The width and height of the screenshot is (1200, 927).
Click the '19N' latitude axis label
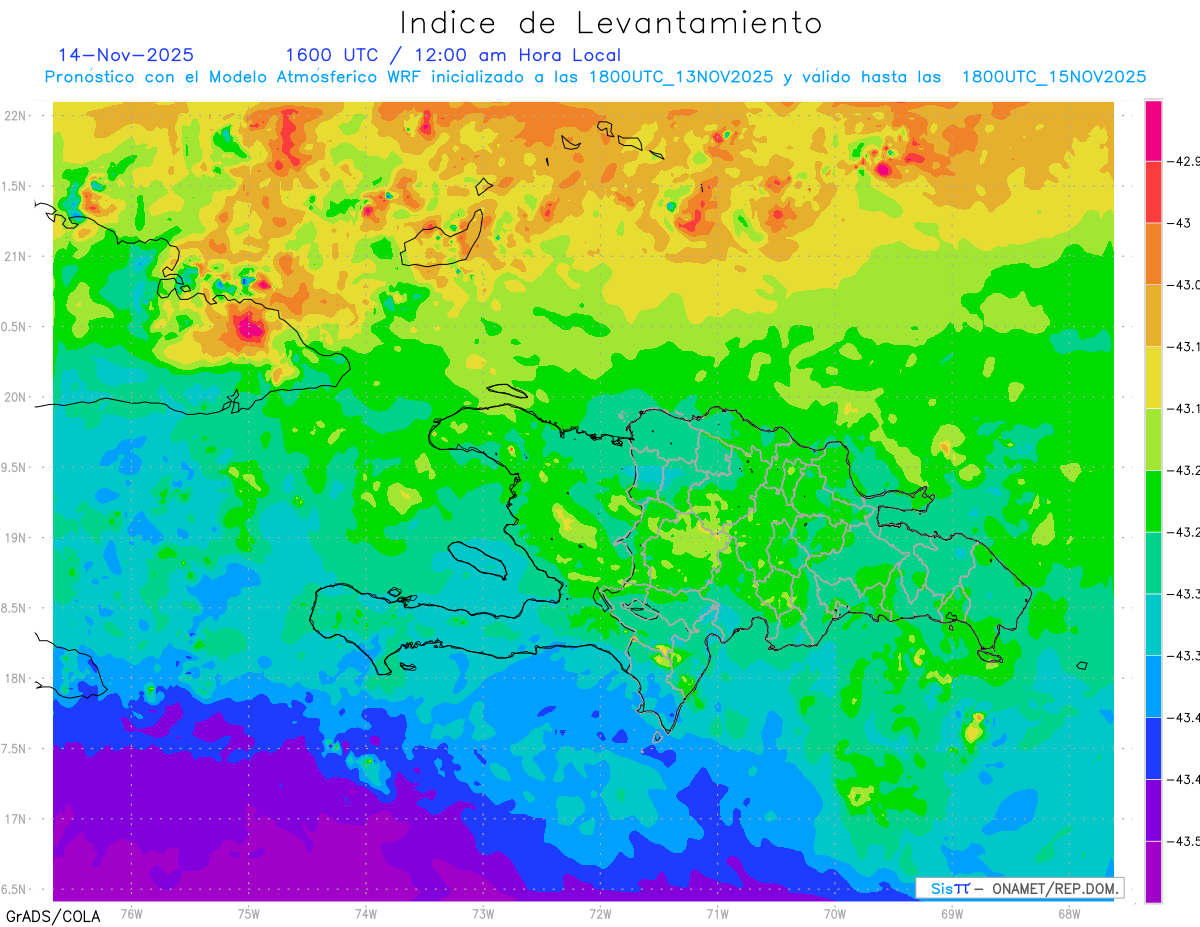tap(16, 538)
